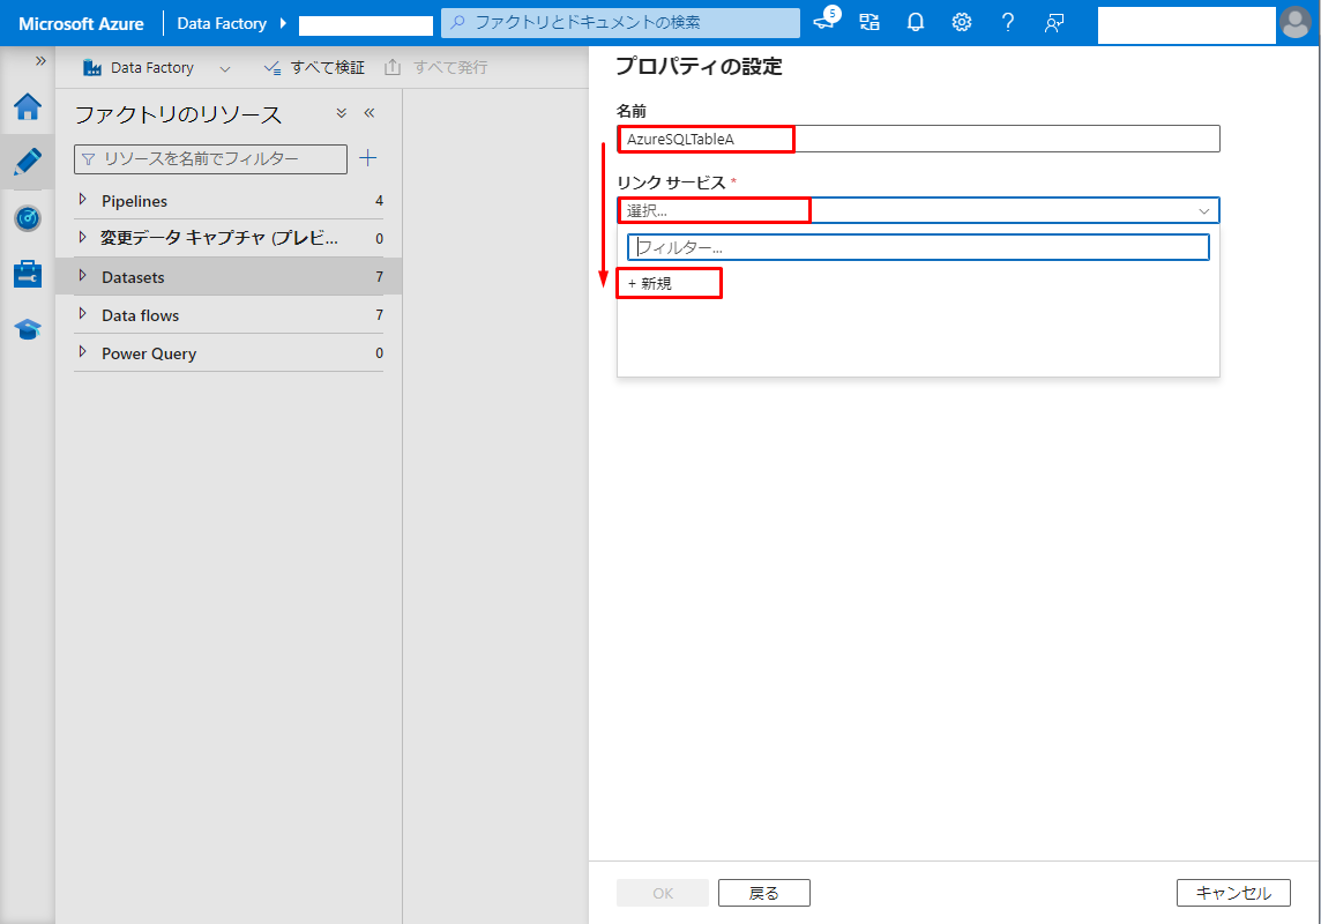
Task: Open the リンク サービス dropdown
Action: pos(917,211)
